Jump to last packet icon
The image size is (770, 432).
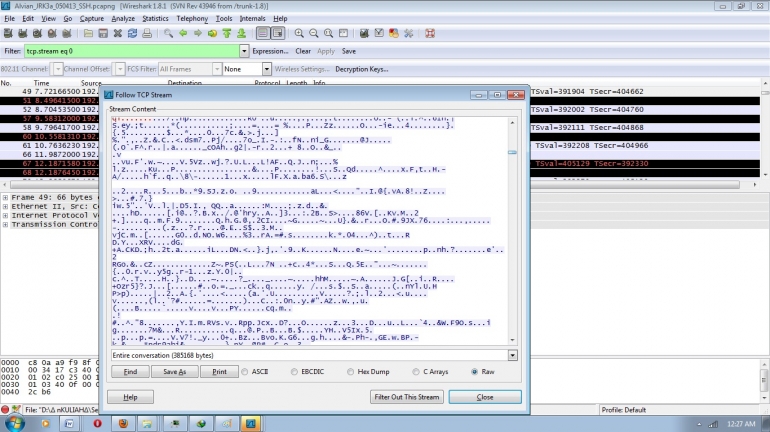[x=242, y=33]
